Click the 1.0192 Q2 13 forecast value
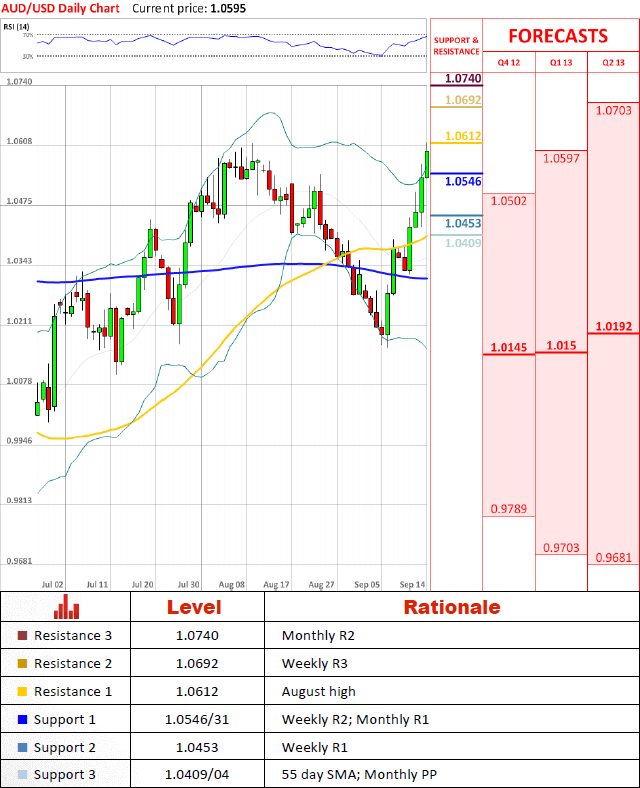This screenshot has width=640, height=788. pos(612,326)
